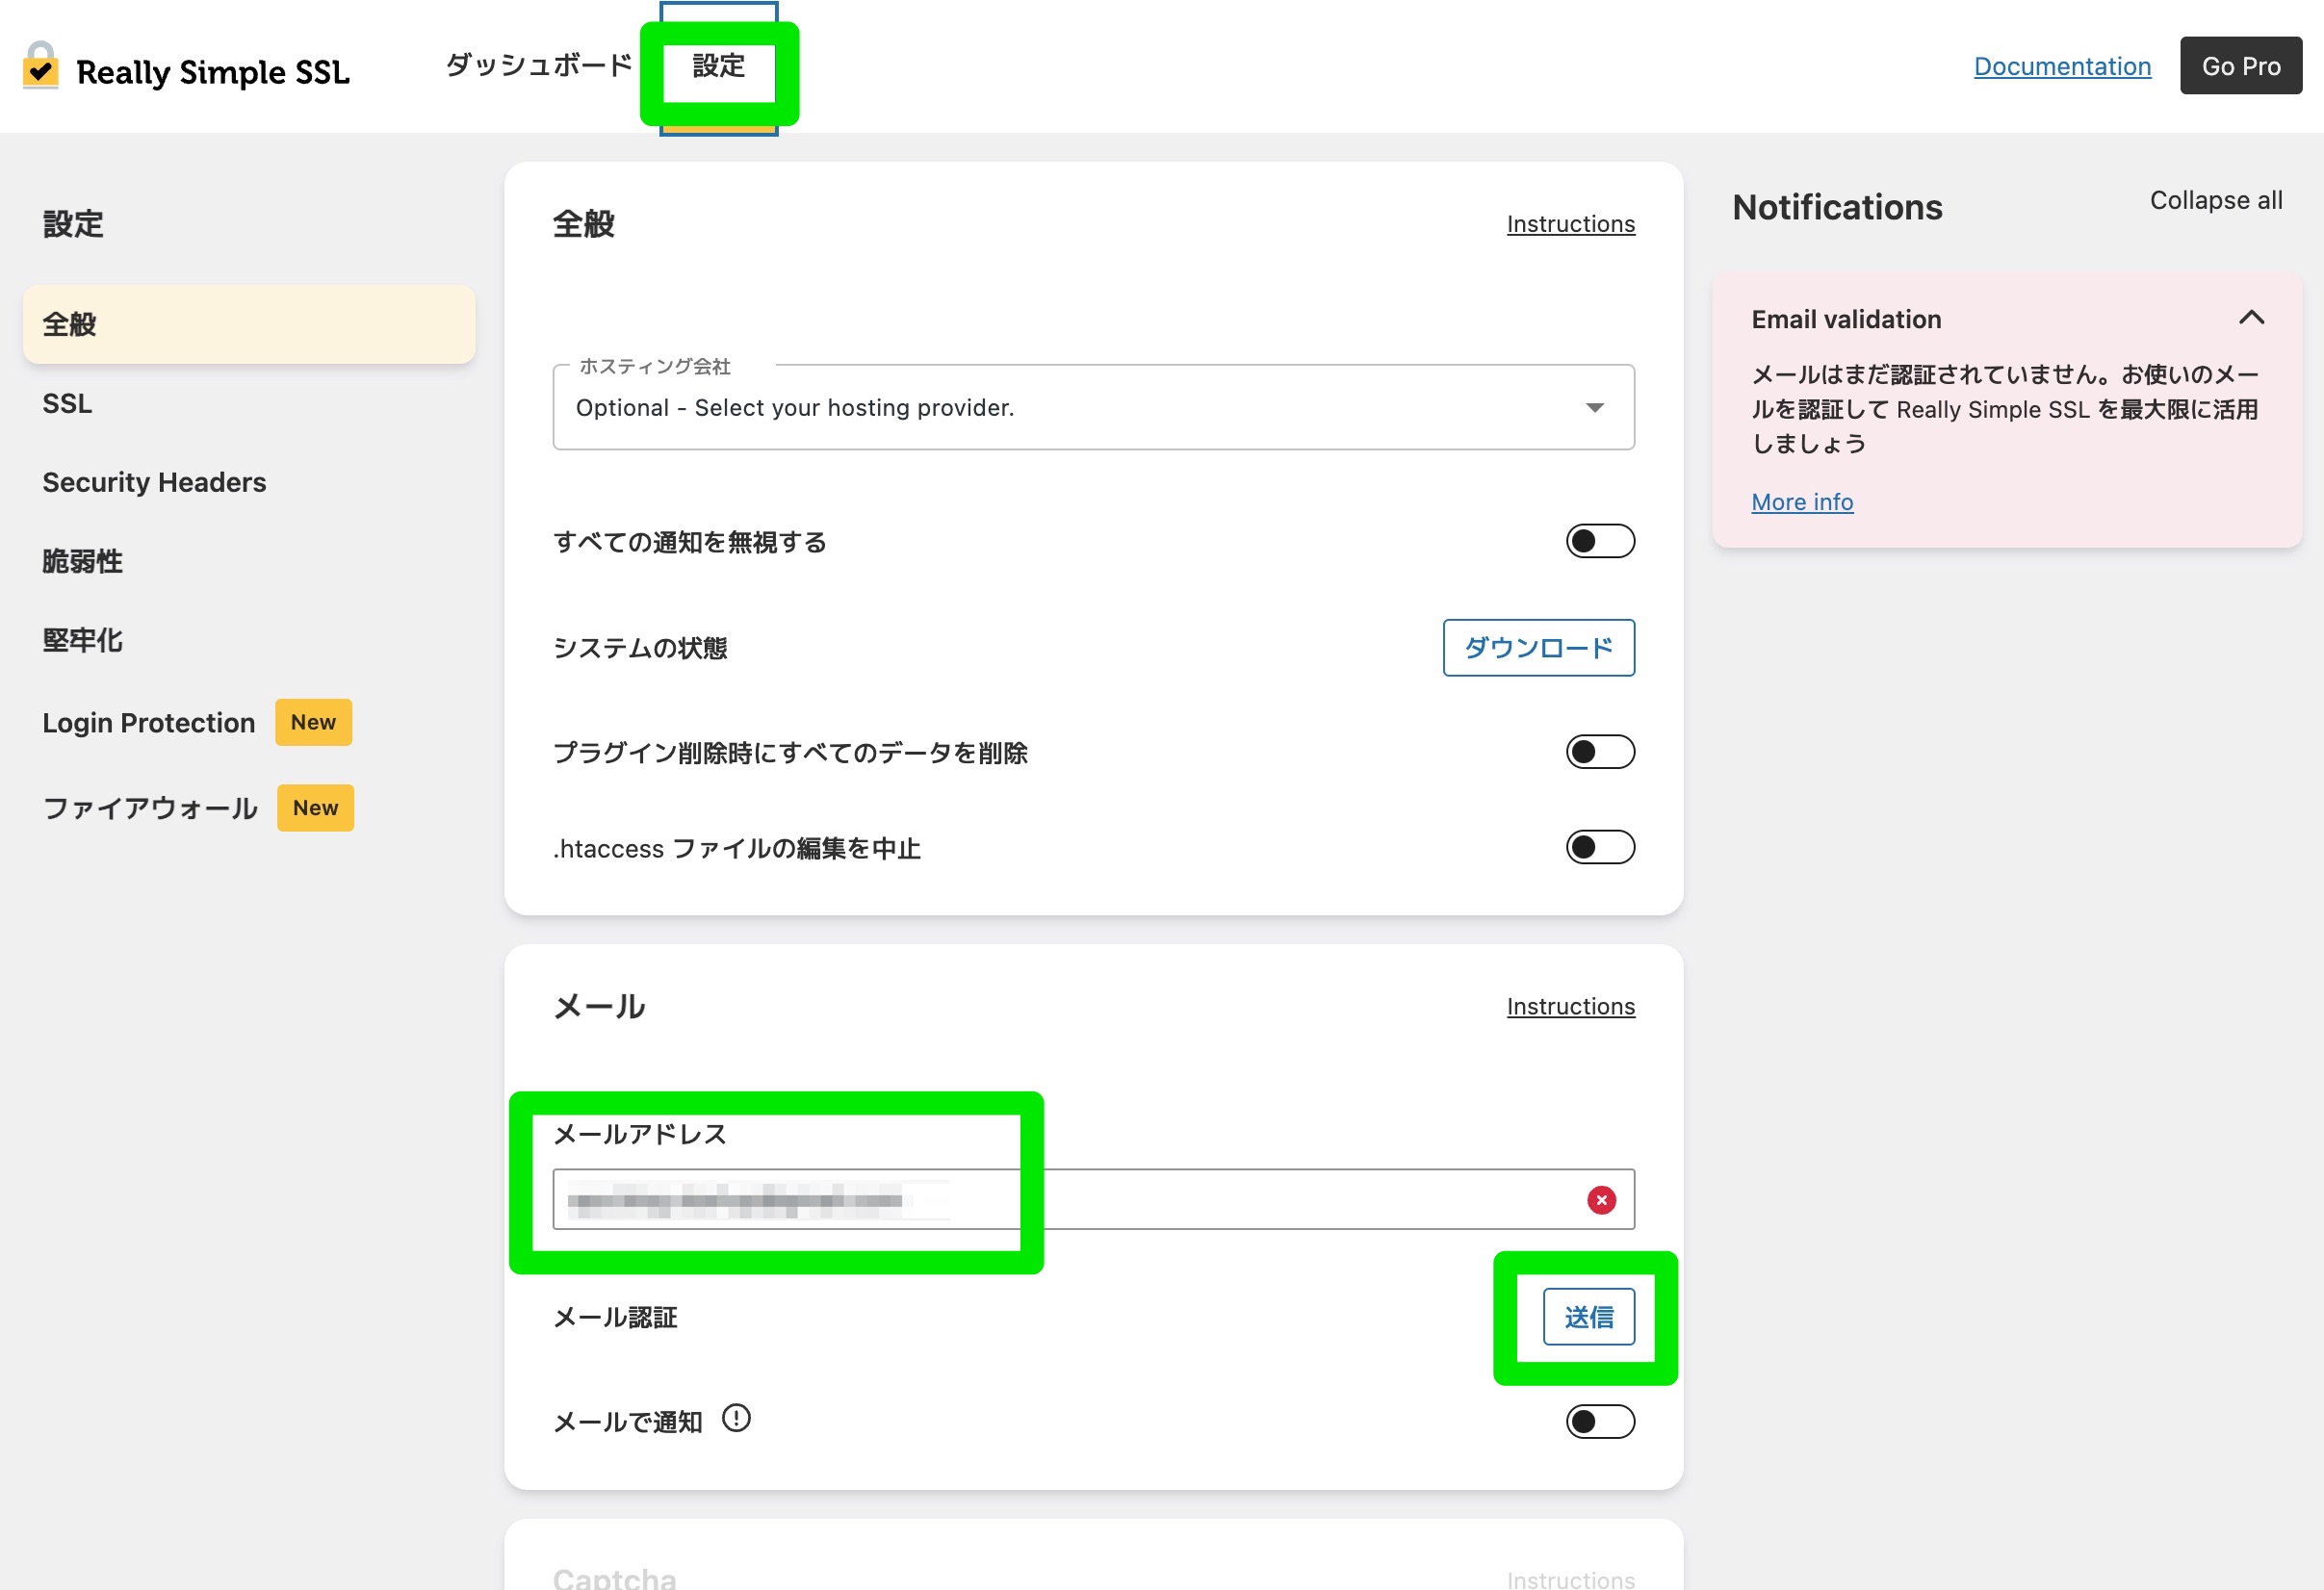This screenshot has height=1590, width=2324.
Task: Click the 全般 sidebar menu item
Action: [x=249, y=323]
